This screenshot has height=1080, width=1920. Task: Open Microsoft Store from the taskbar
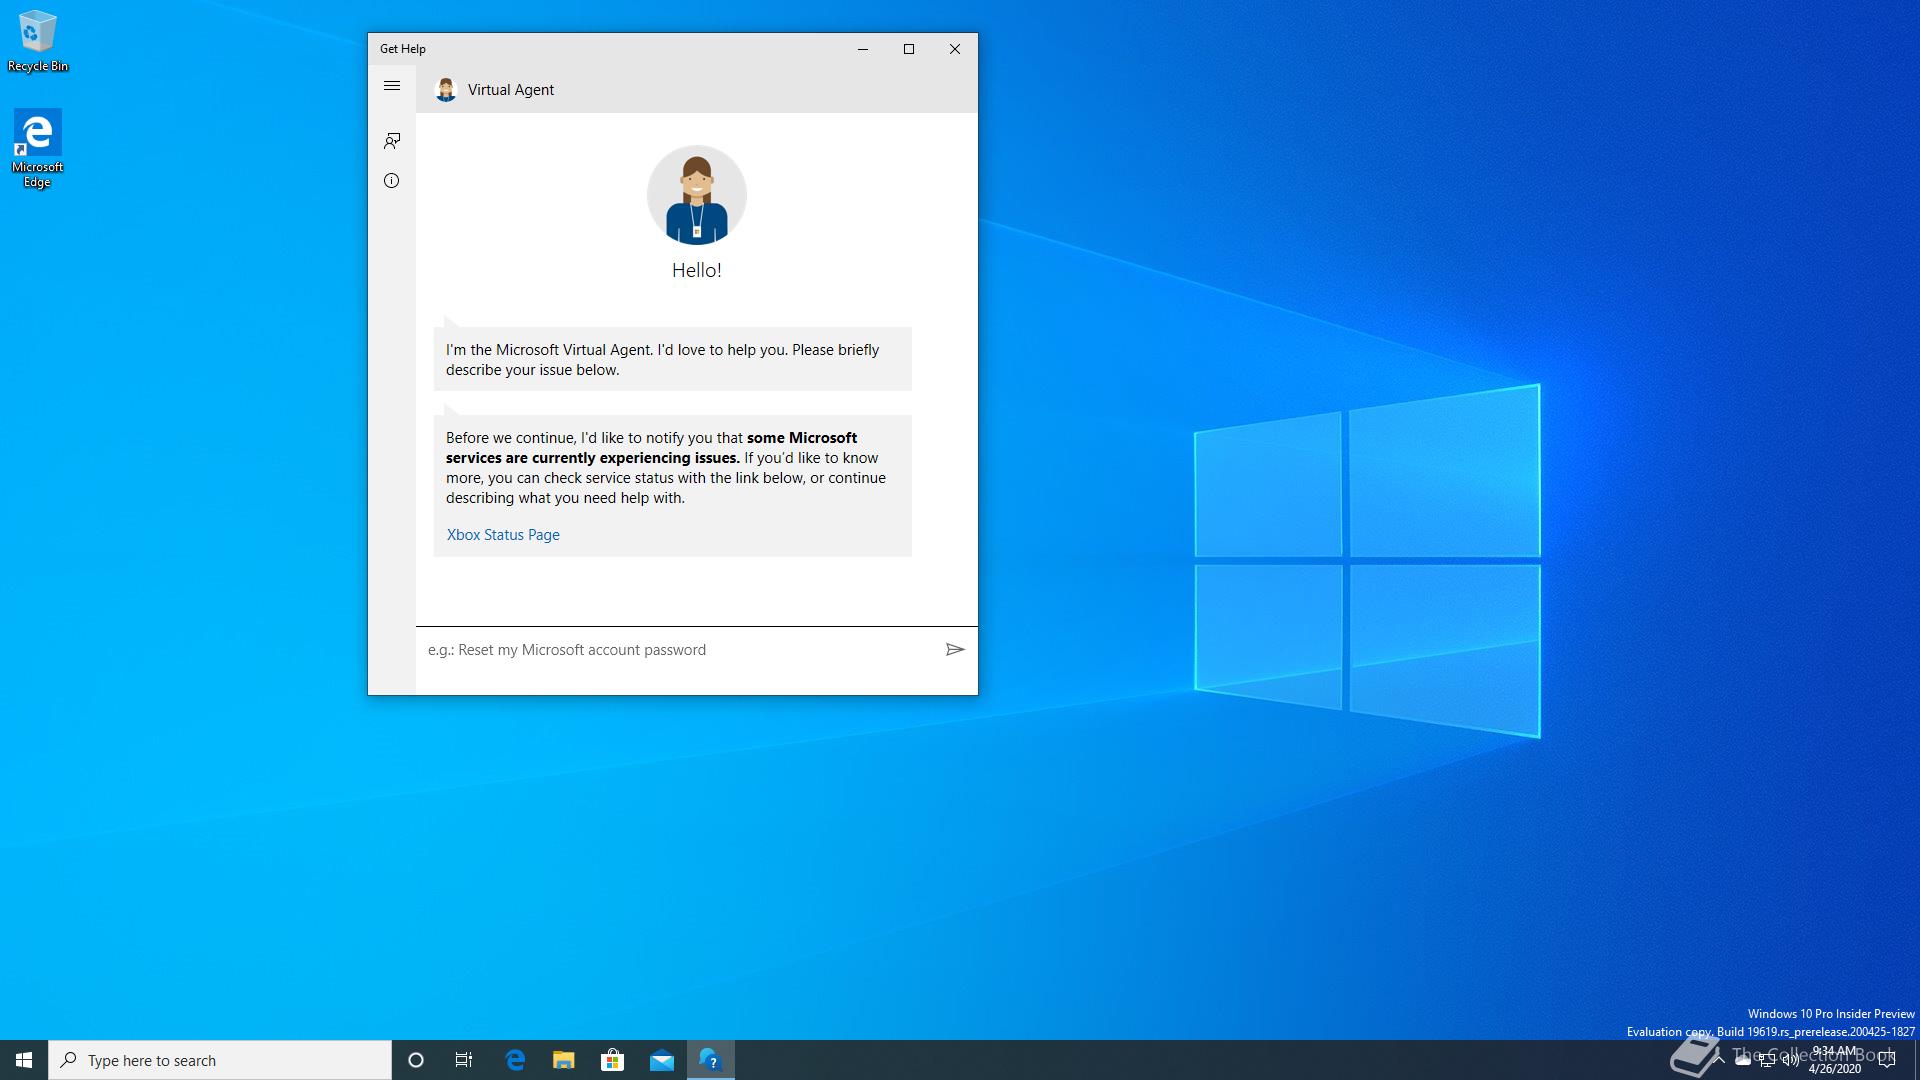pos(612,1060)
